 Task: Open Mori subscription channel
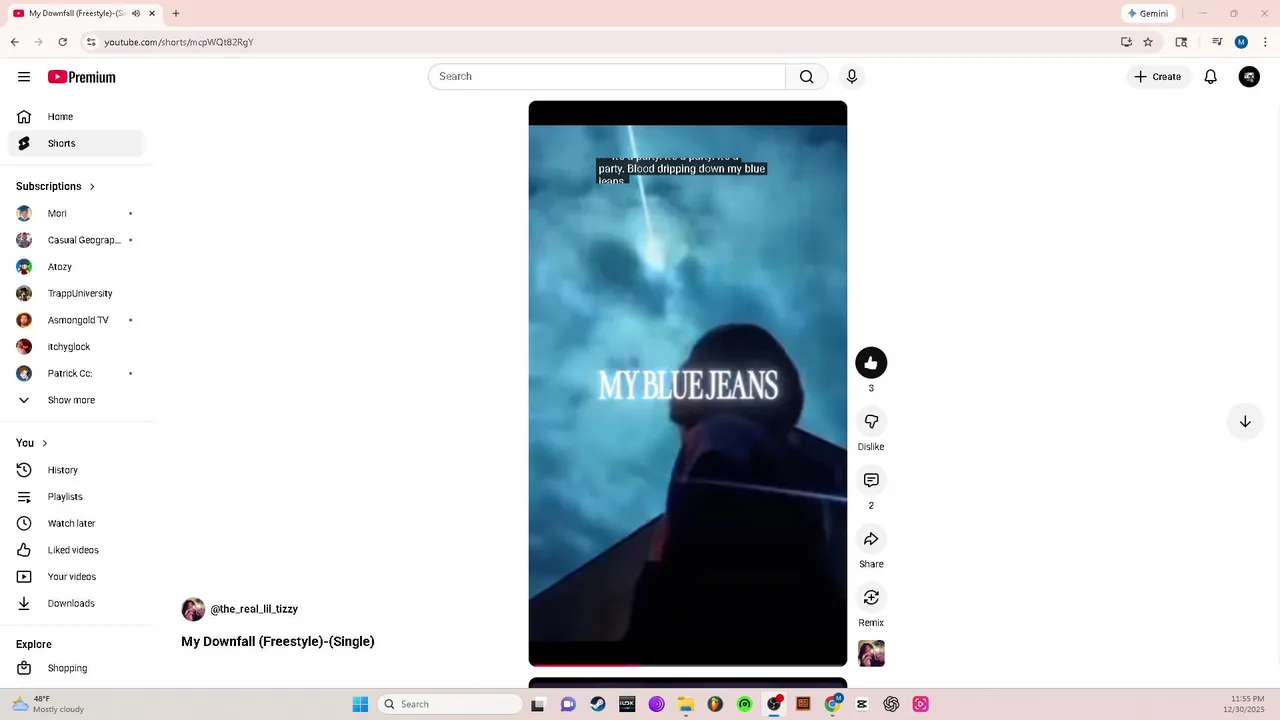coord(77,213)
